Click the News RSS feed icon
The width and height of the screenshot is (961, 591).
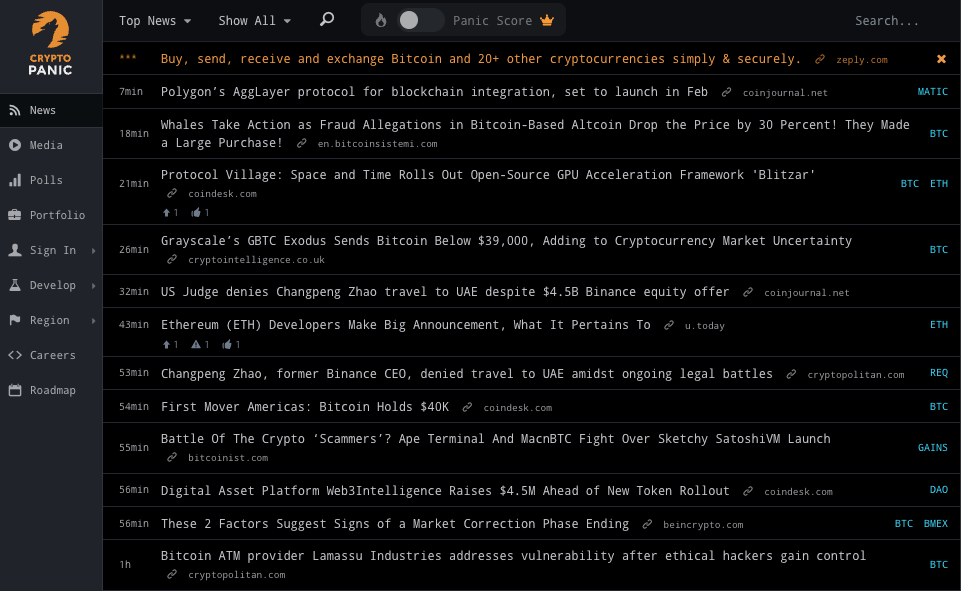coord(15,110)
